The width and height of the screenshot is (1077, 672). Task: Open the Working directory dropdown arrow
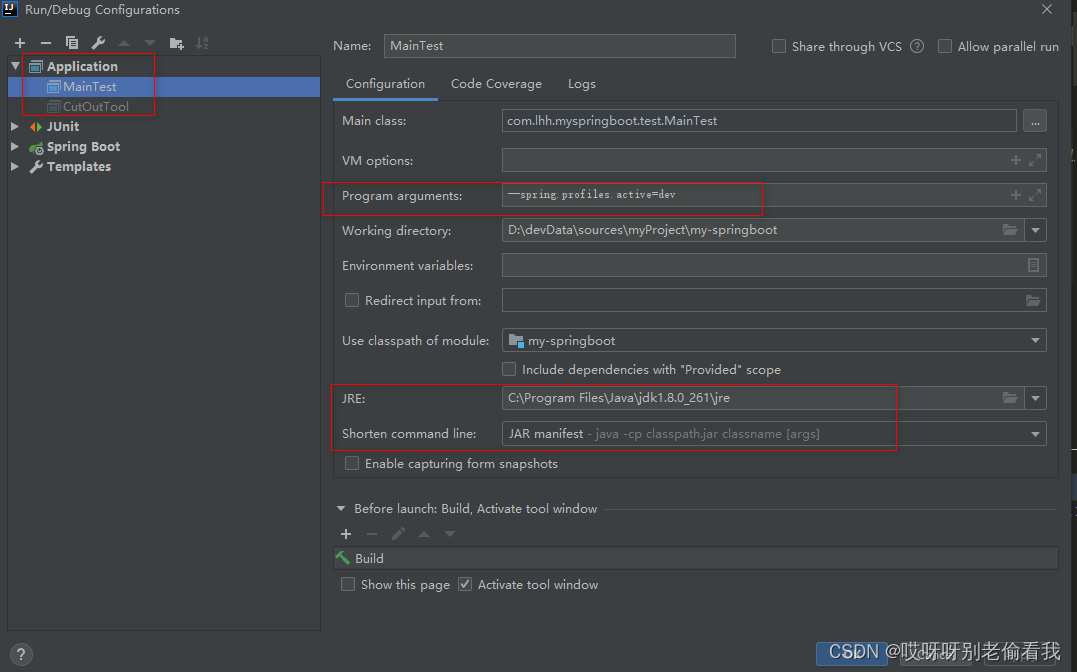1035,230
